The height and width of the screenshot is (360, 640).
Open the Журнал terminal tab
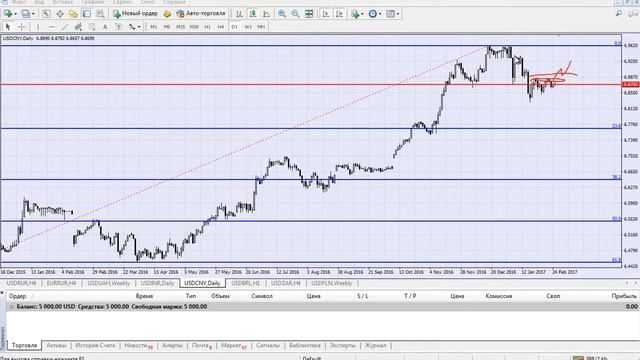click(376, 345)
